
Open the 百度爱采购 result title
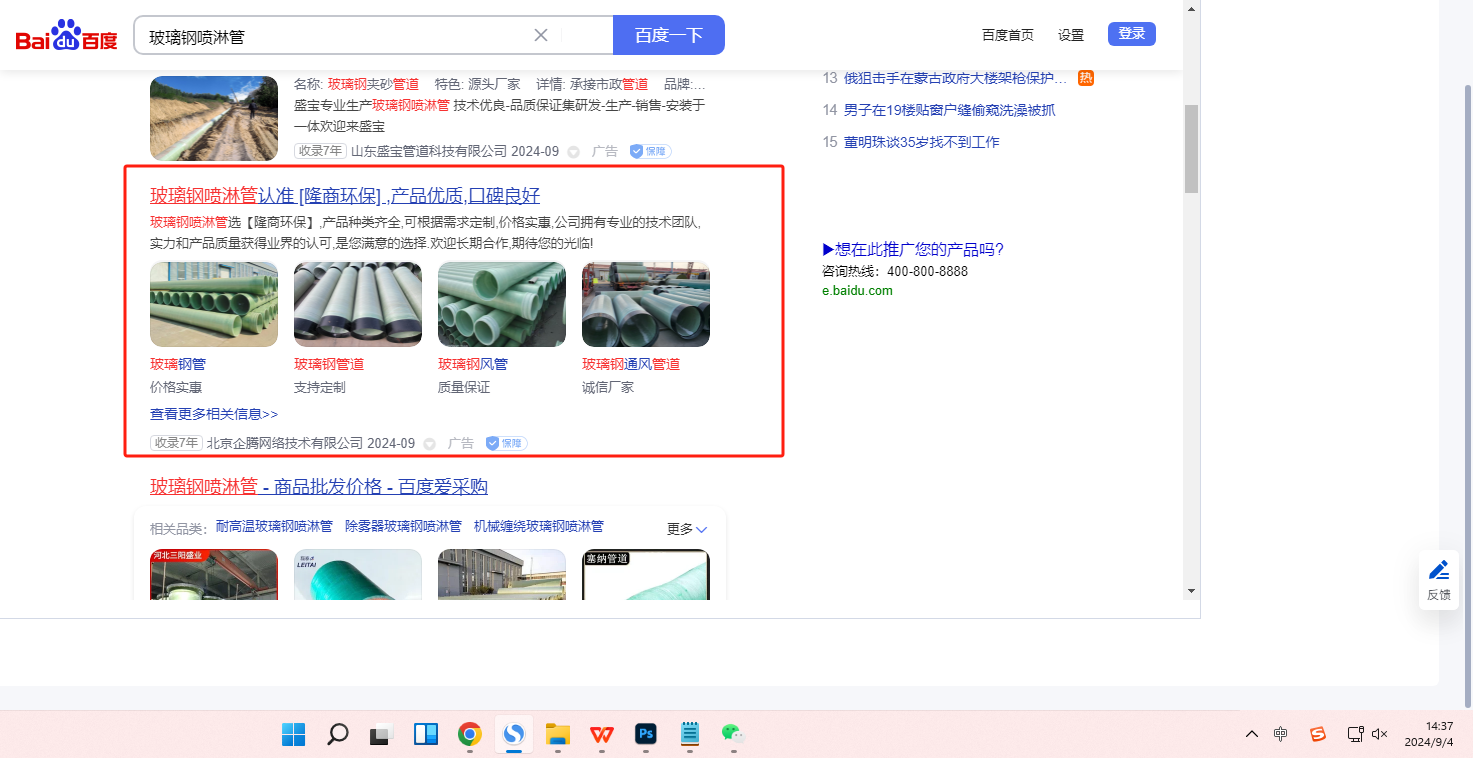[x=319, y=487]
